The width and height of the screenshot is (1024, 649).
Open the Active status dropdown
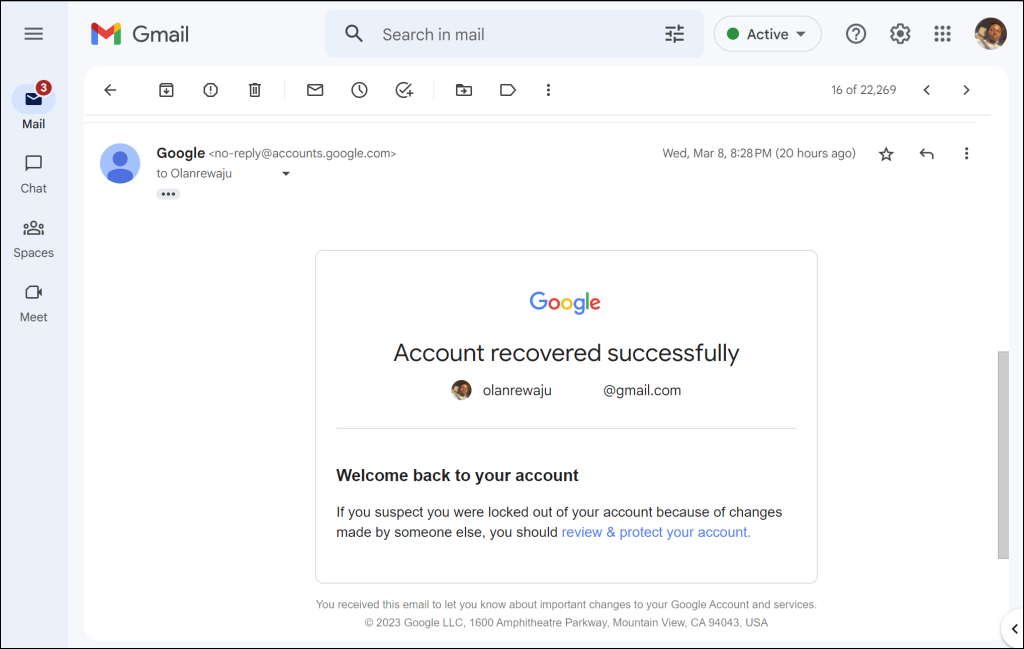click(x=768, y=34)
